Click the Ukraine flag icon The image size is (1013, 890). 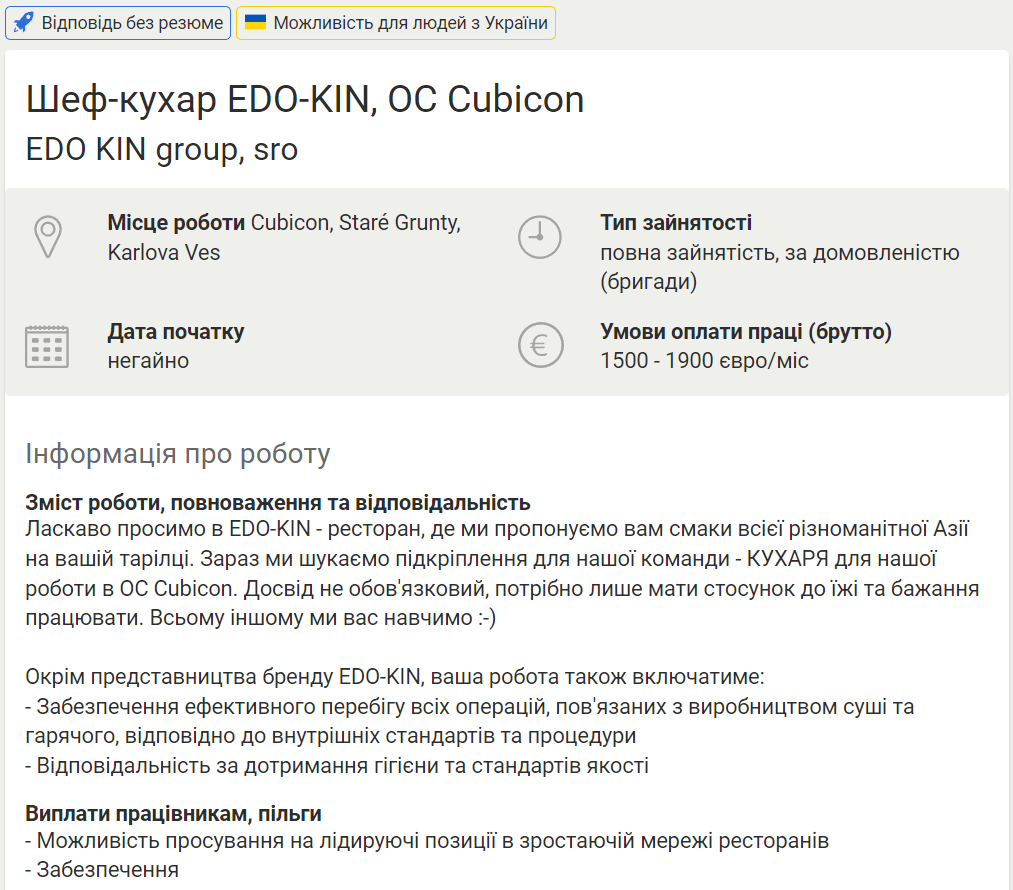point(255,22)
